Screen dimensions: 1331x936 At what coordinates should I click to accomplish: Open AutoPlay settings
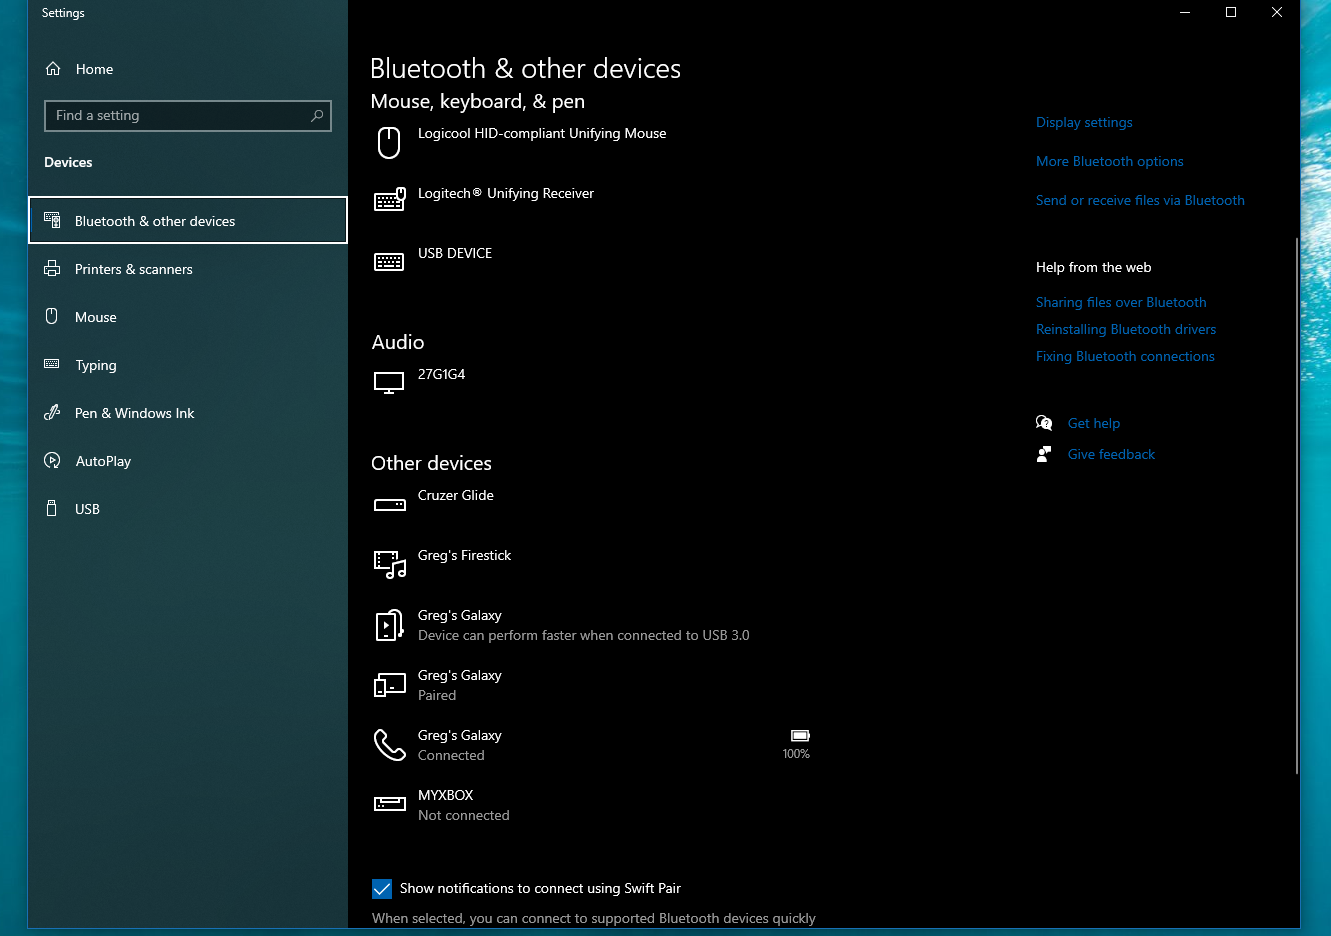pos(188,461)
